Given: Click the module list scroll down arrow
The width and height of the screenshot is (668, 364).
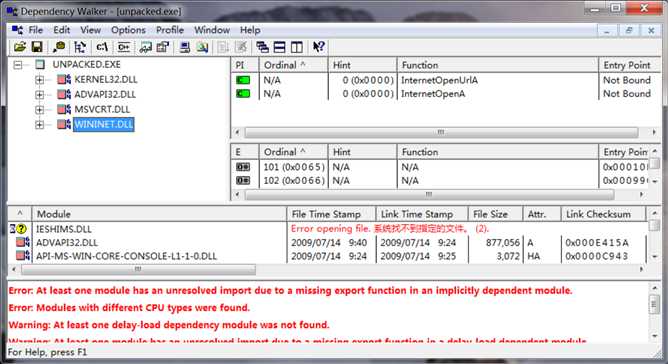Looking at the screenshot, I should point(655,257).
